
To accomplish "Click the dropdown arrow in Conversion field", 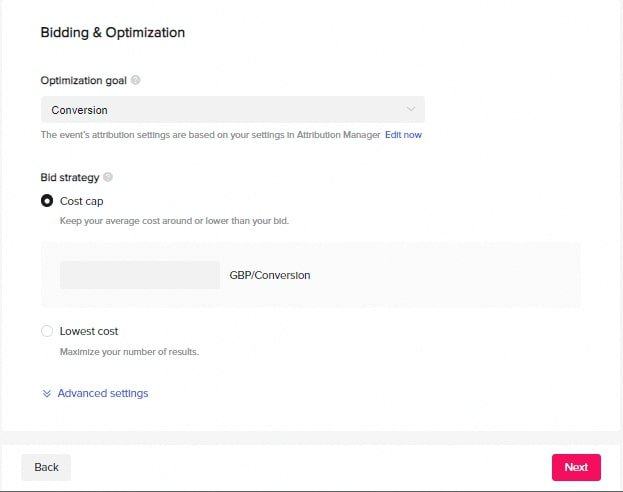I will (411, 109).
